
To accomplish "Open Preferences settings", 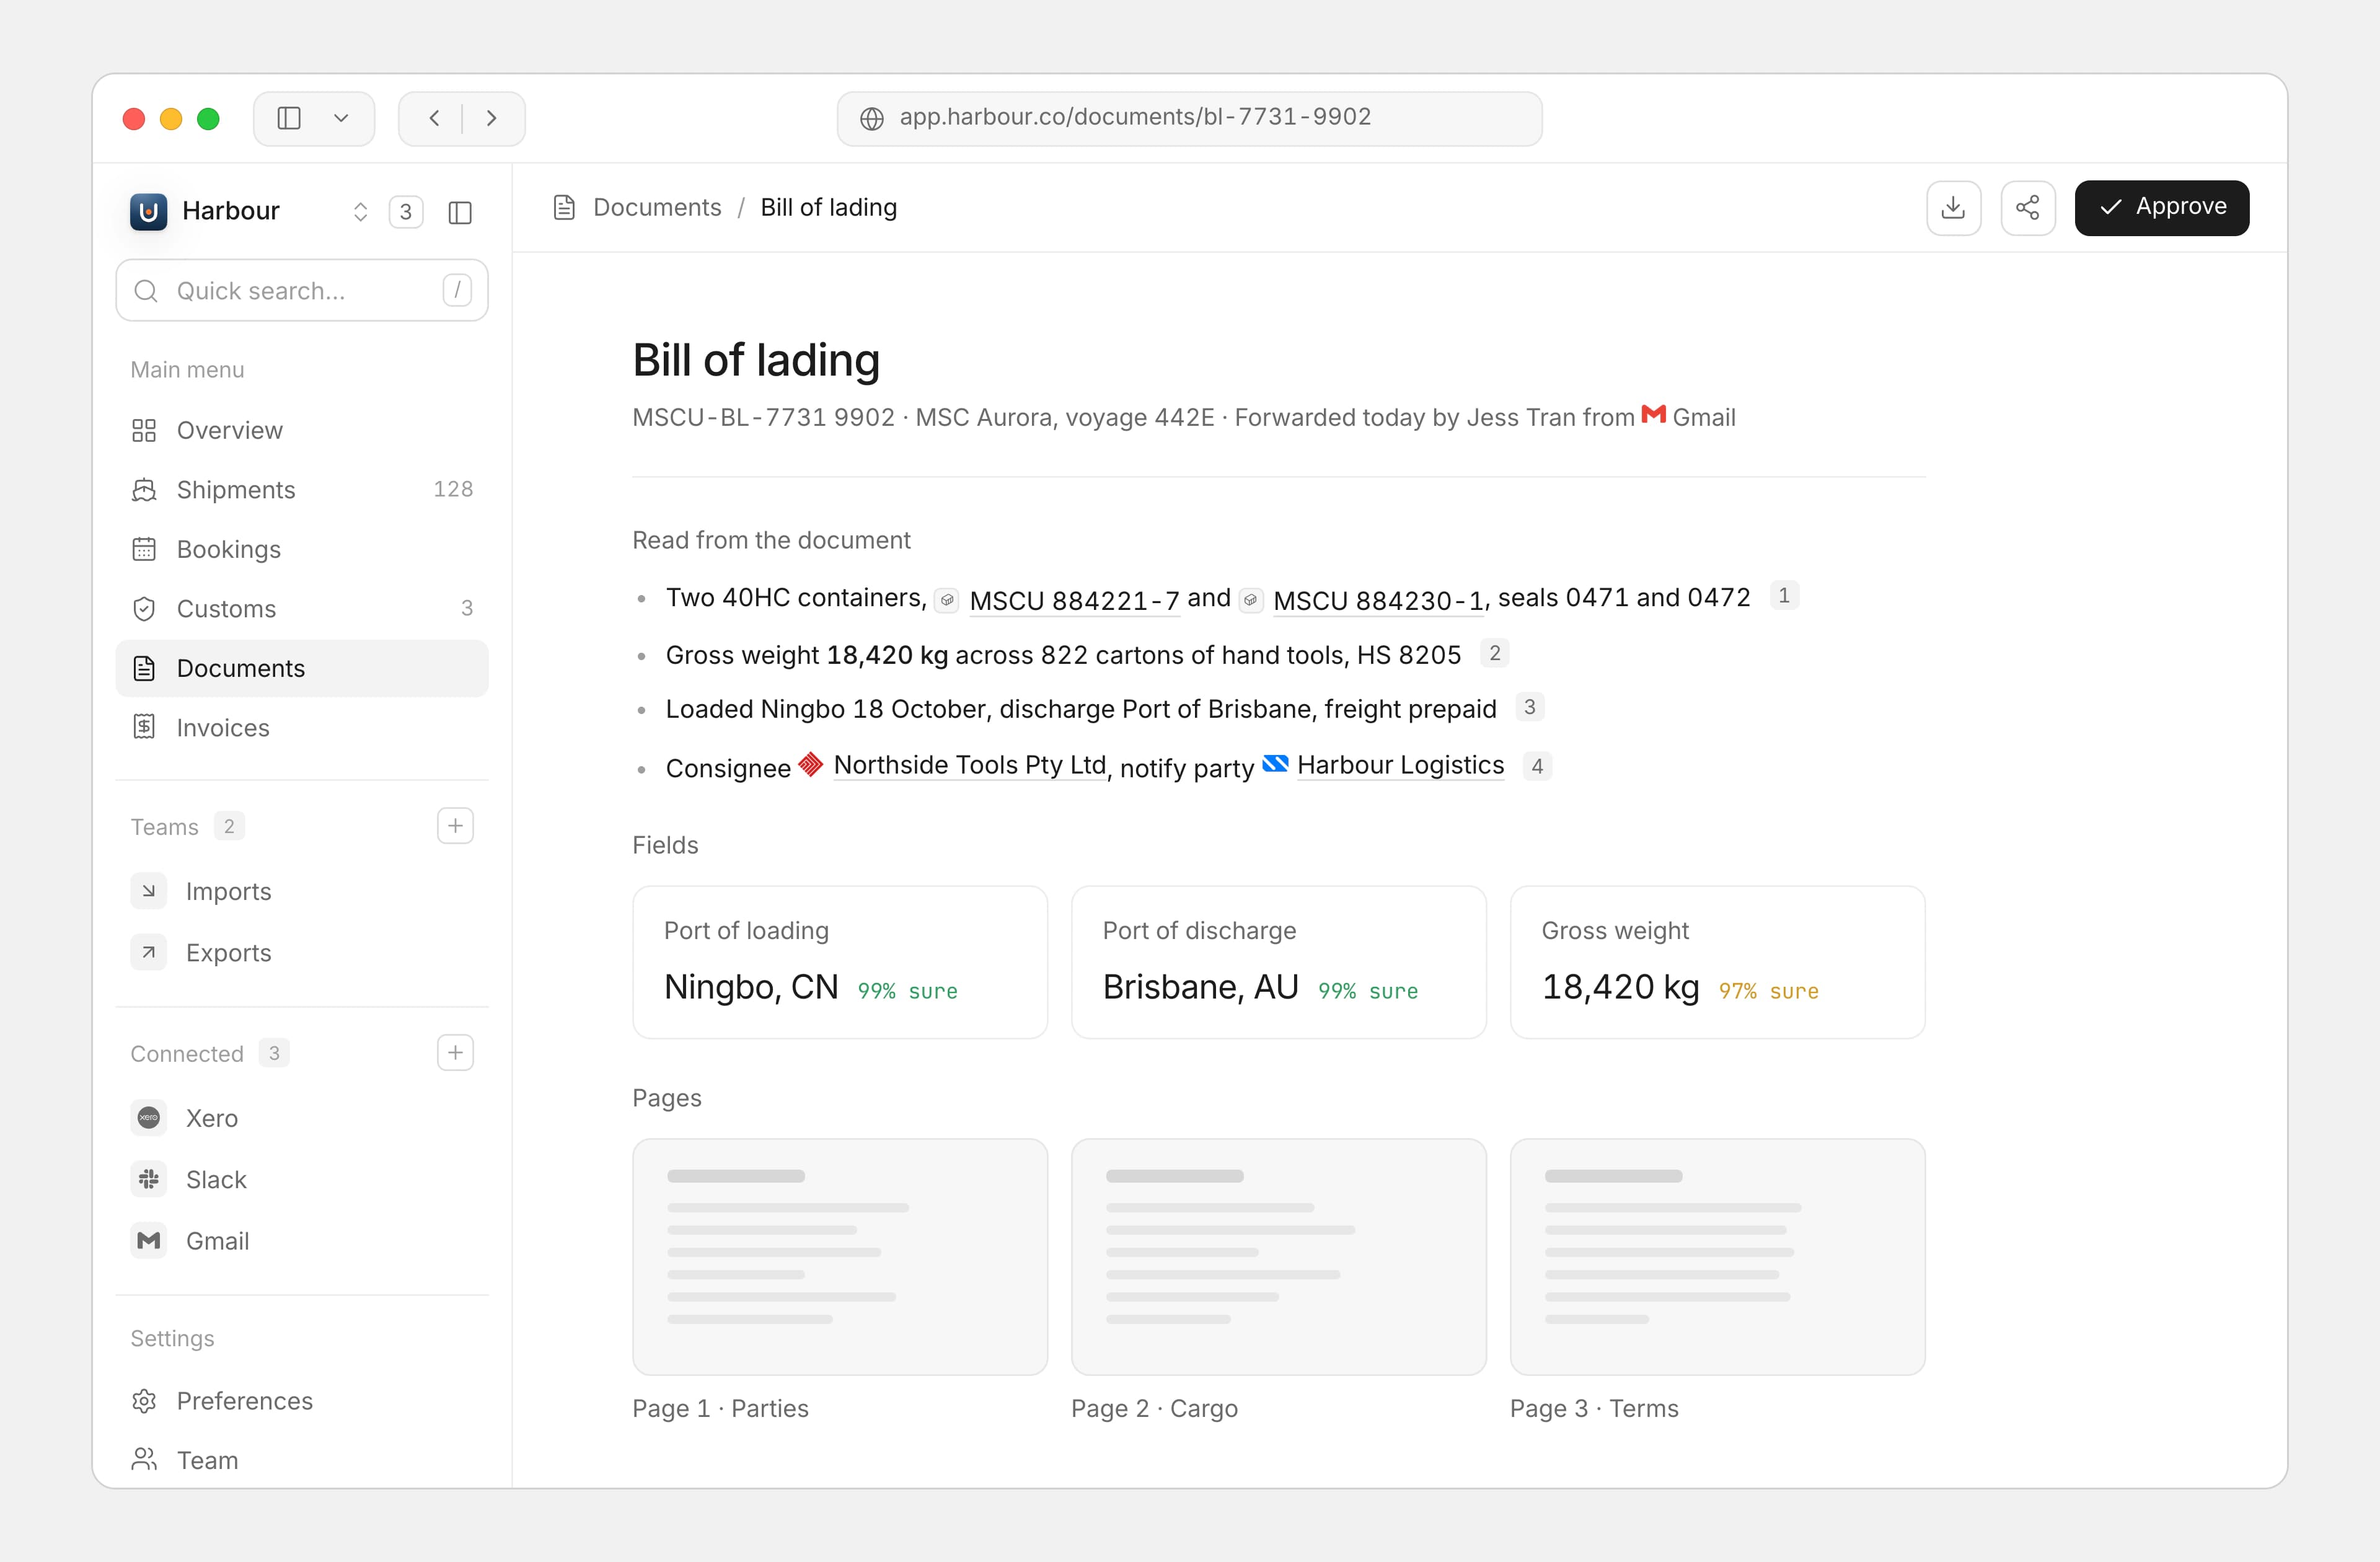I will [x=302, y=1401].
